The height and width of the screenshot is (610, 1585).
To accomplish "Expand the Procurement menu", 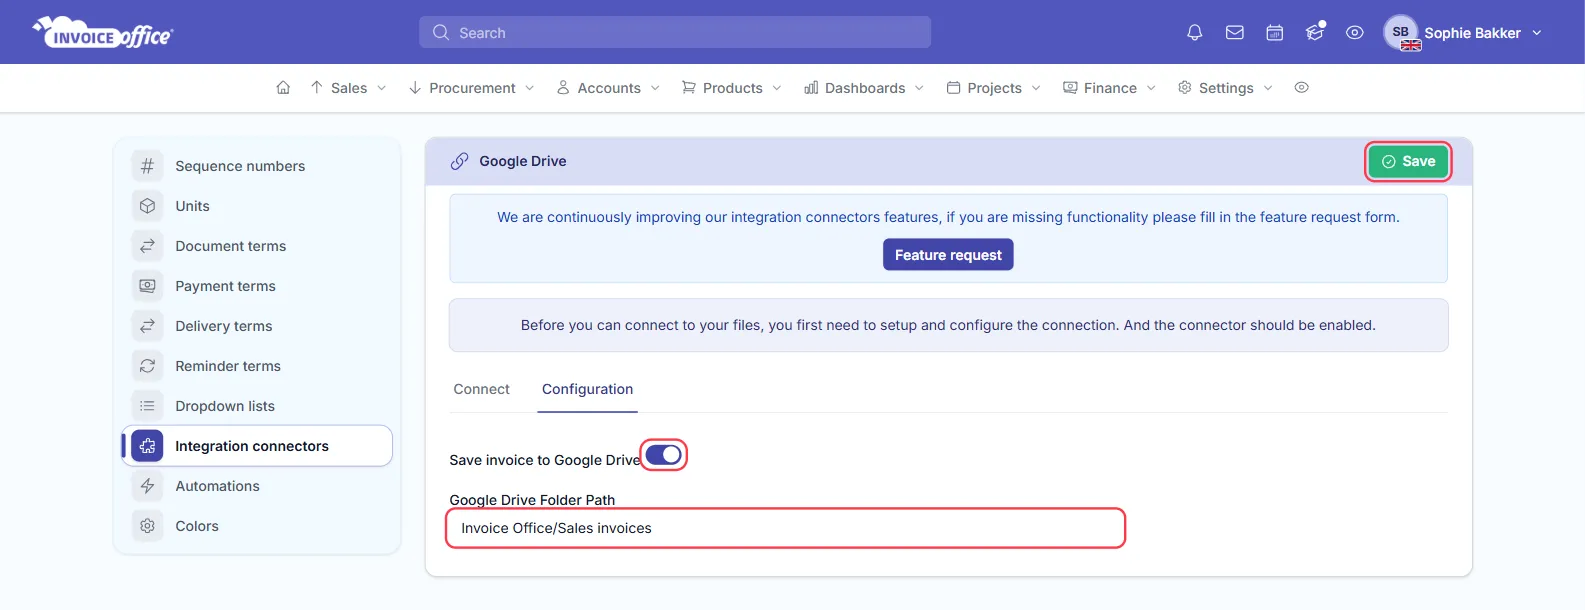I will (x=471, y=88).
